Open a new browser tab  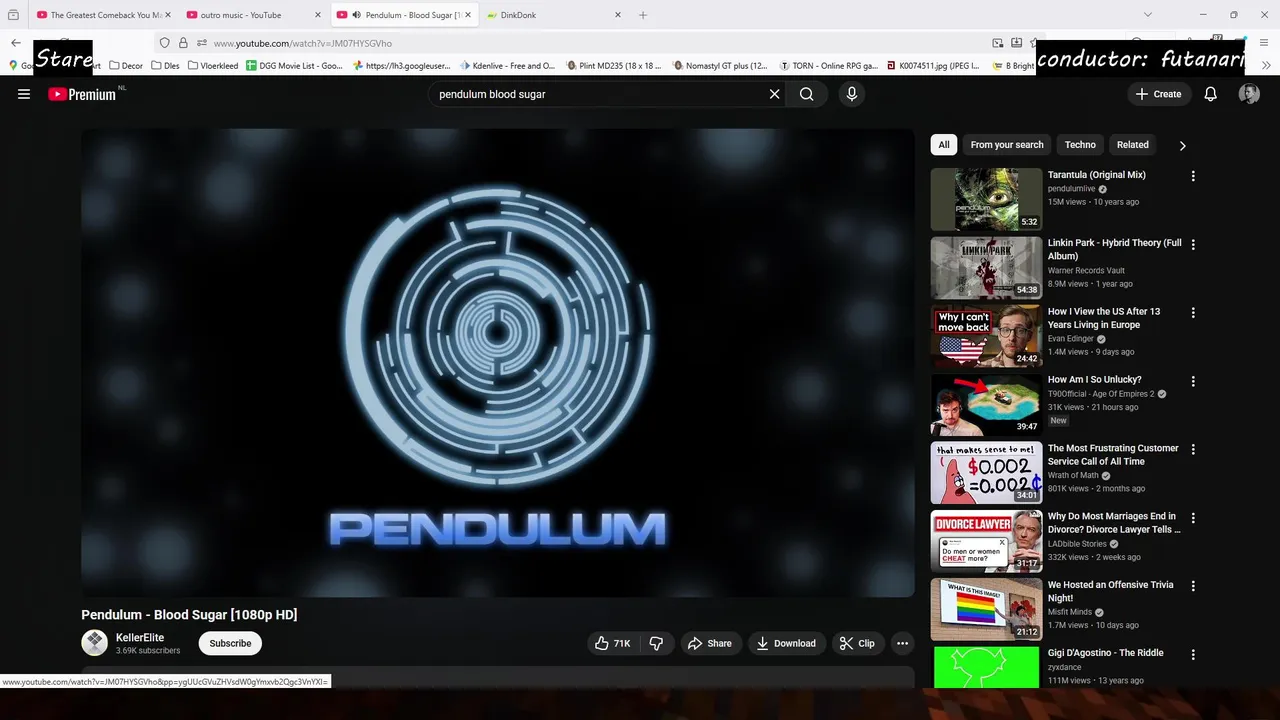coord(643,15)
